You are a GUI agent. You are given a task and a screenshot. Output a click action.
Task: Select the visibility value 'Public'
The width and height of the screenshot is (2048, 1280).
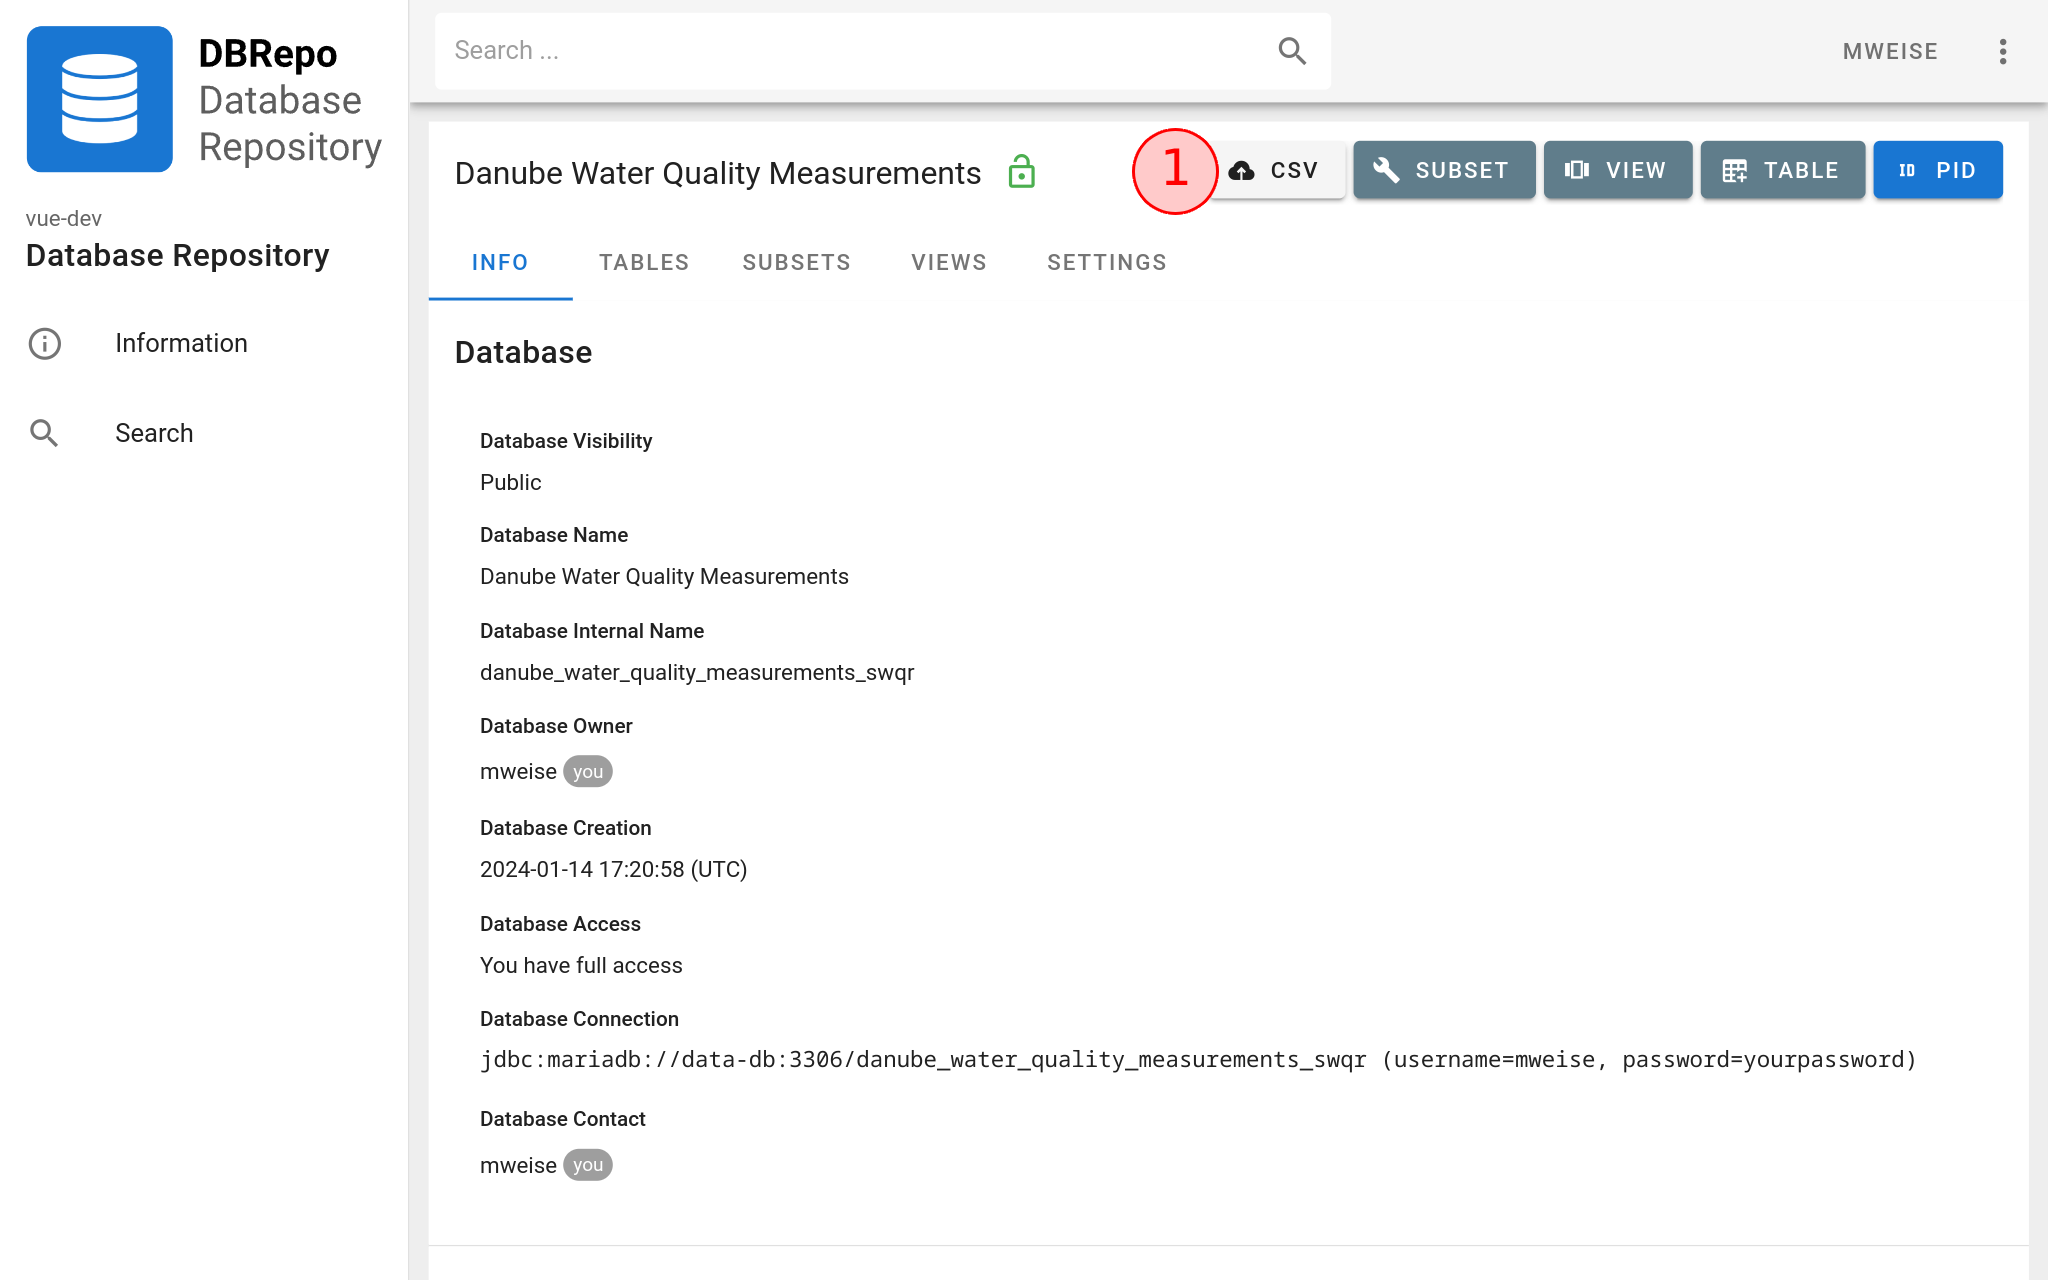tap(510, 482)
